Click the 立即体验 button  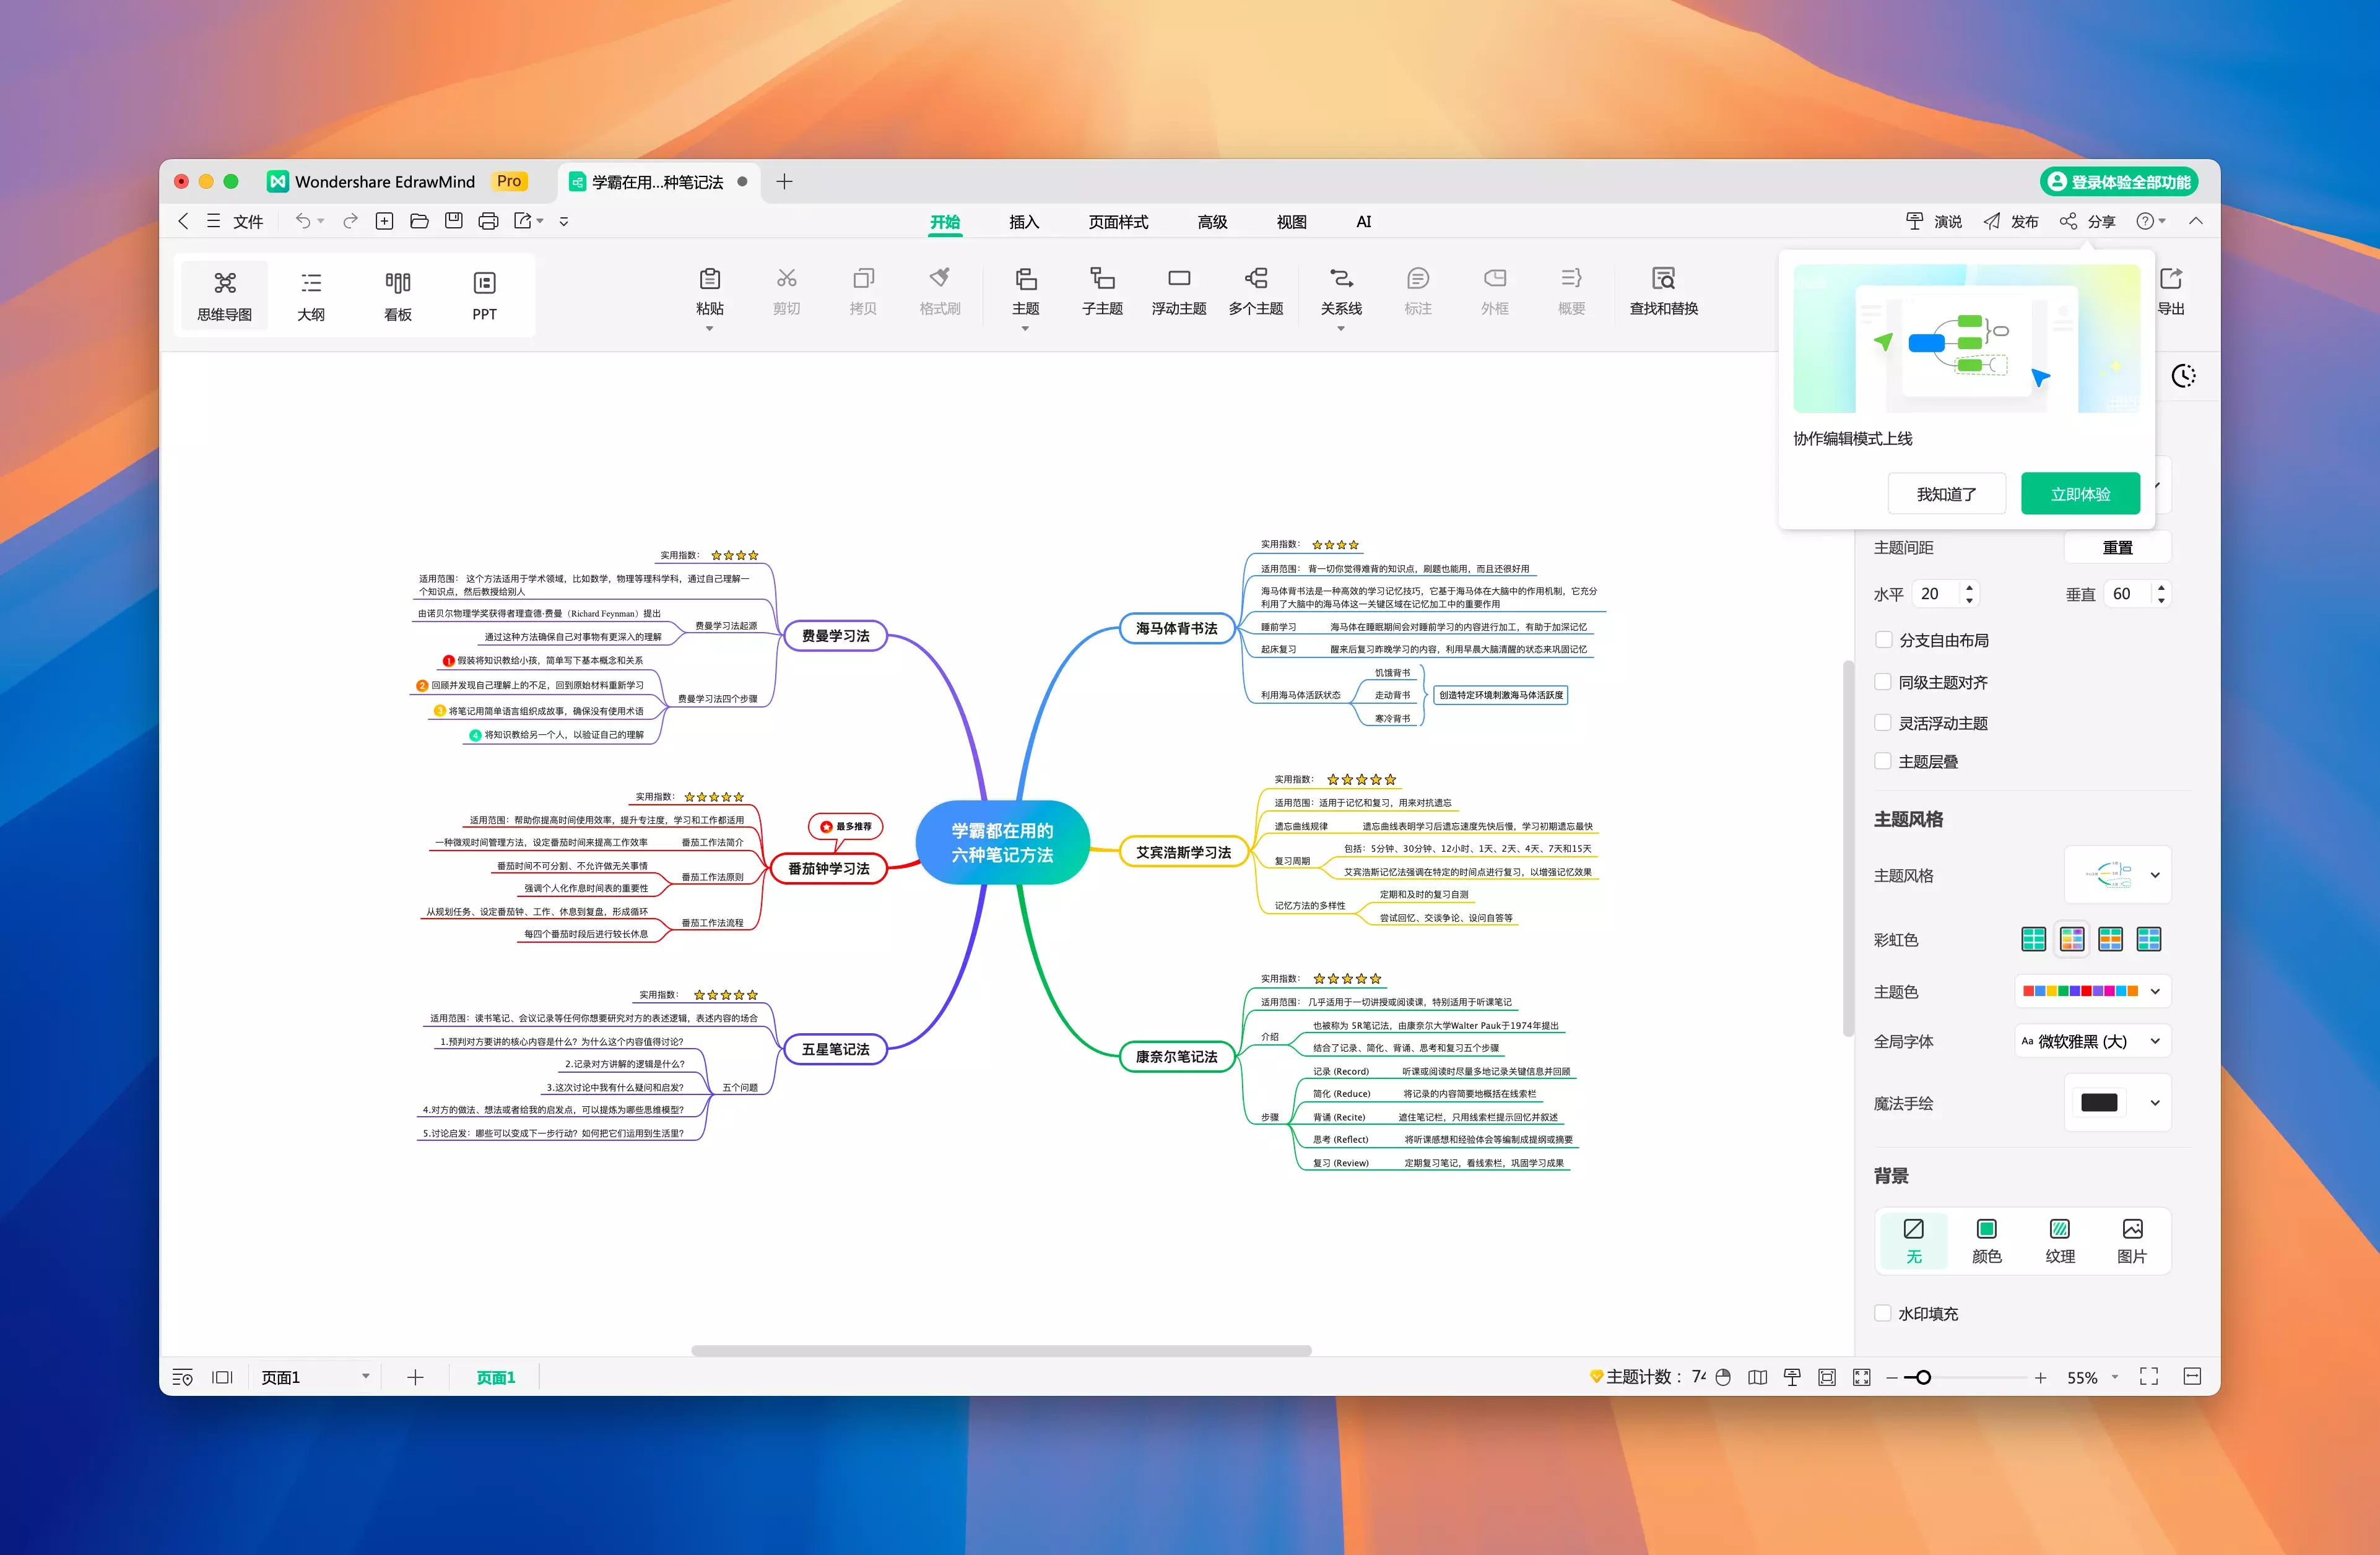[x=2080, y=494]
